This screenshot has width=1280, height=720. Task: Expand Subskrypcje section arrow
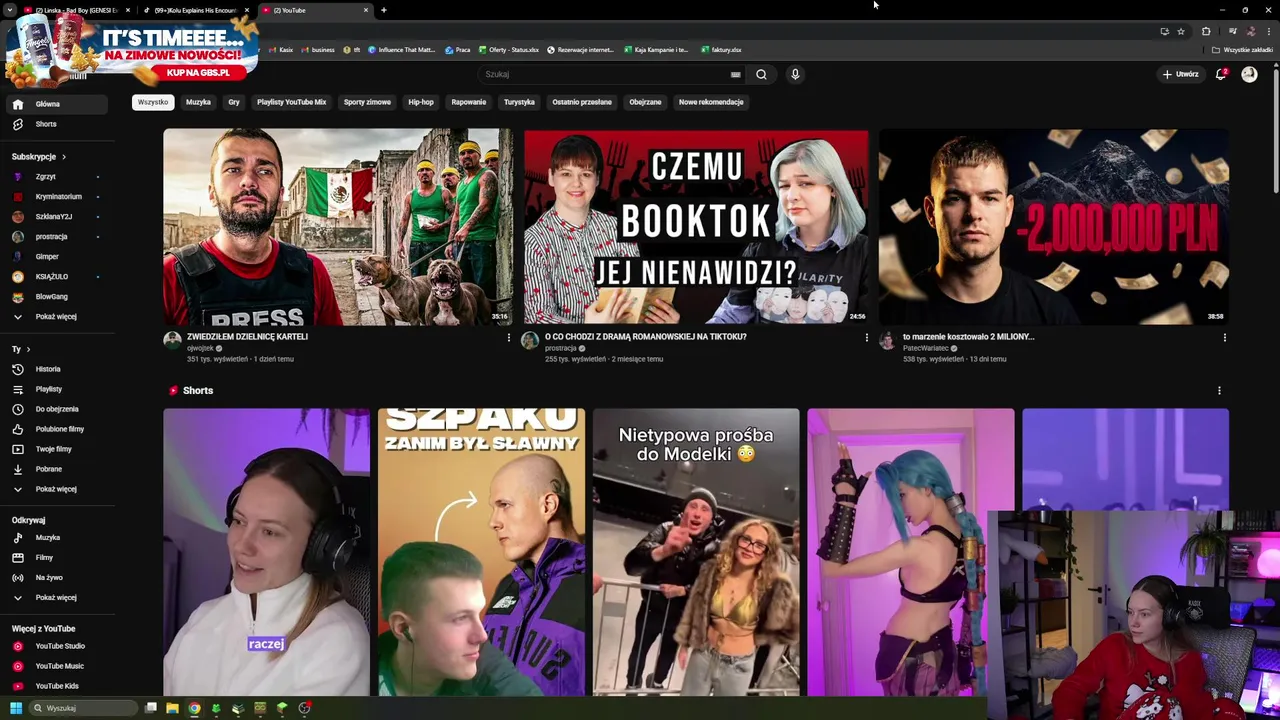64,157
